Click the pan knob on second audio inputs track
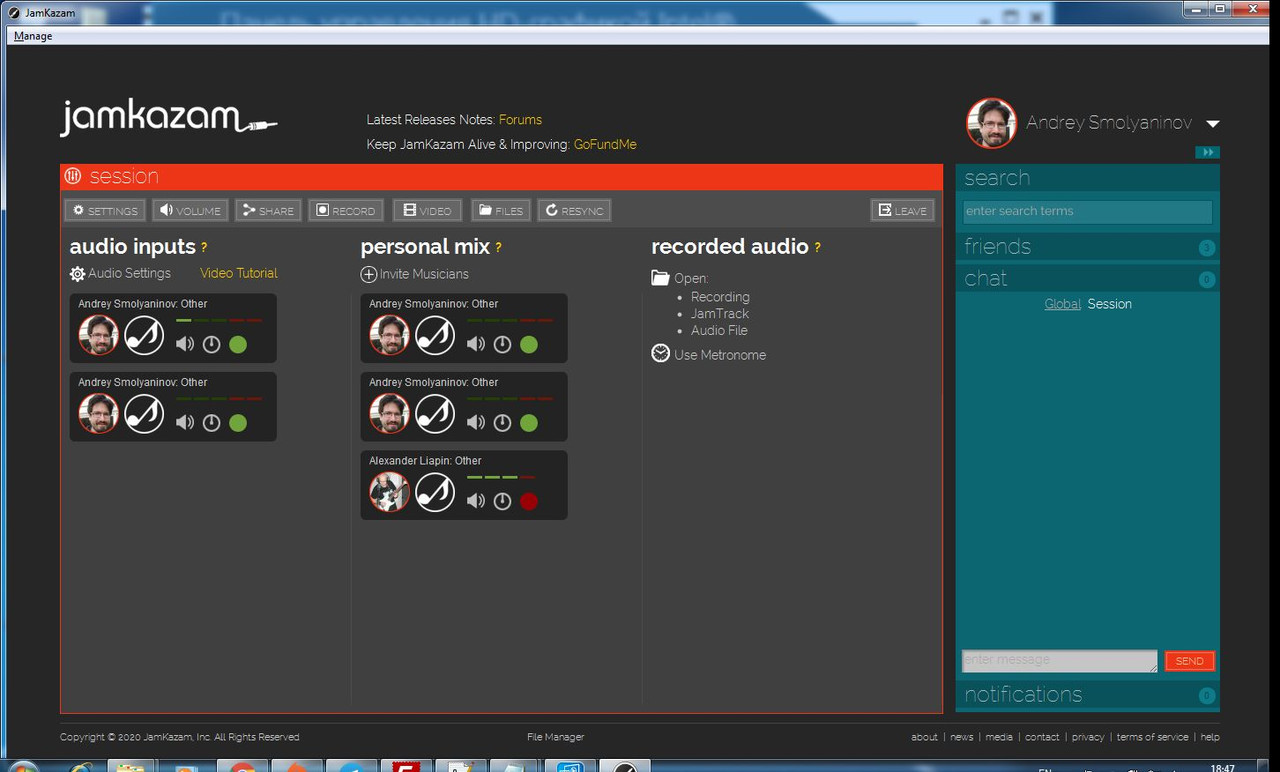Image resolution: width=1280 pixels, height=772 pixels. click(211, 422)
